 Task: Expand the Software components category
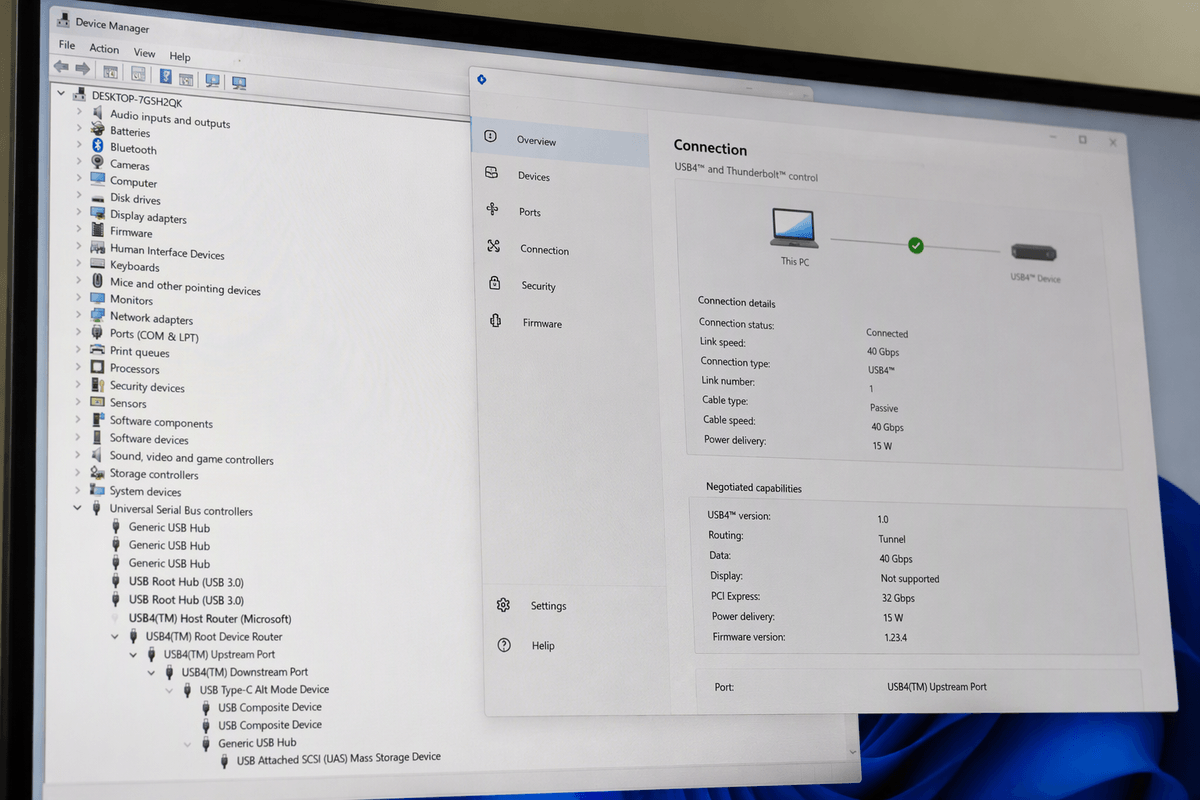coord(78,419)
